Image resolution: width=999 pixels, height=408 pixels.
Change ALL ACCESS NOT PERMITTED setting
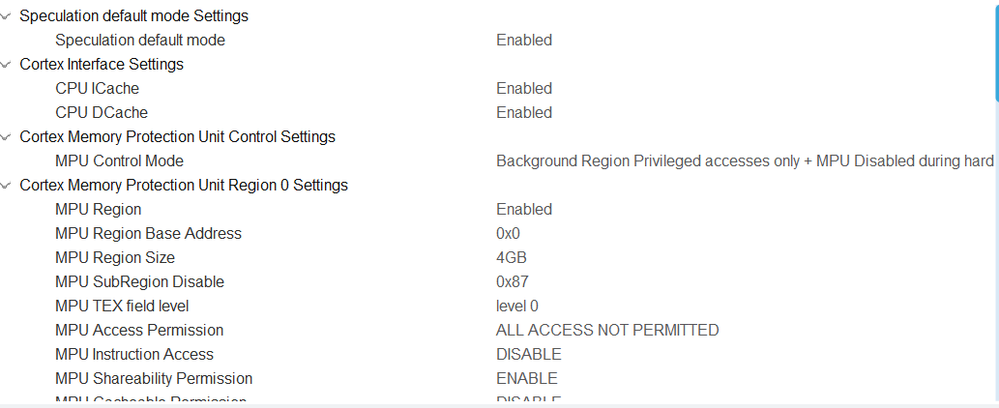pos(607,330)
